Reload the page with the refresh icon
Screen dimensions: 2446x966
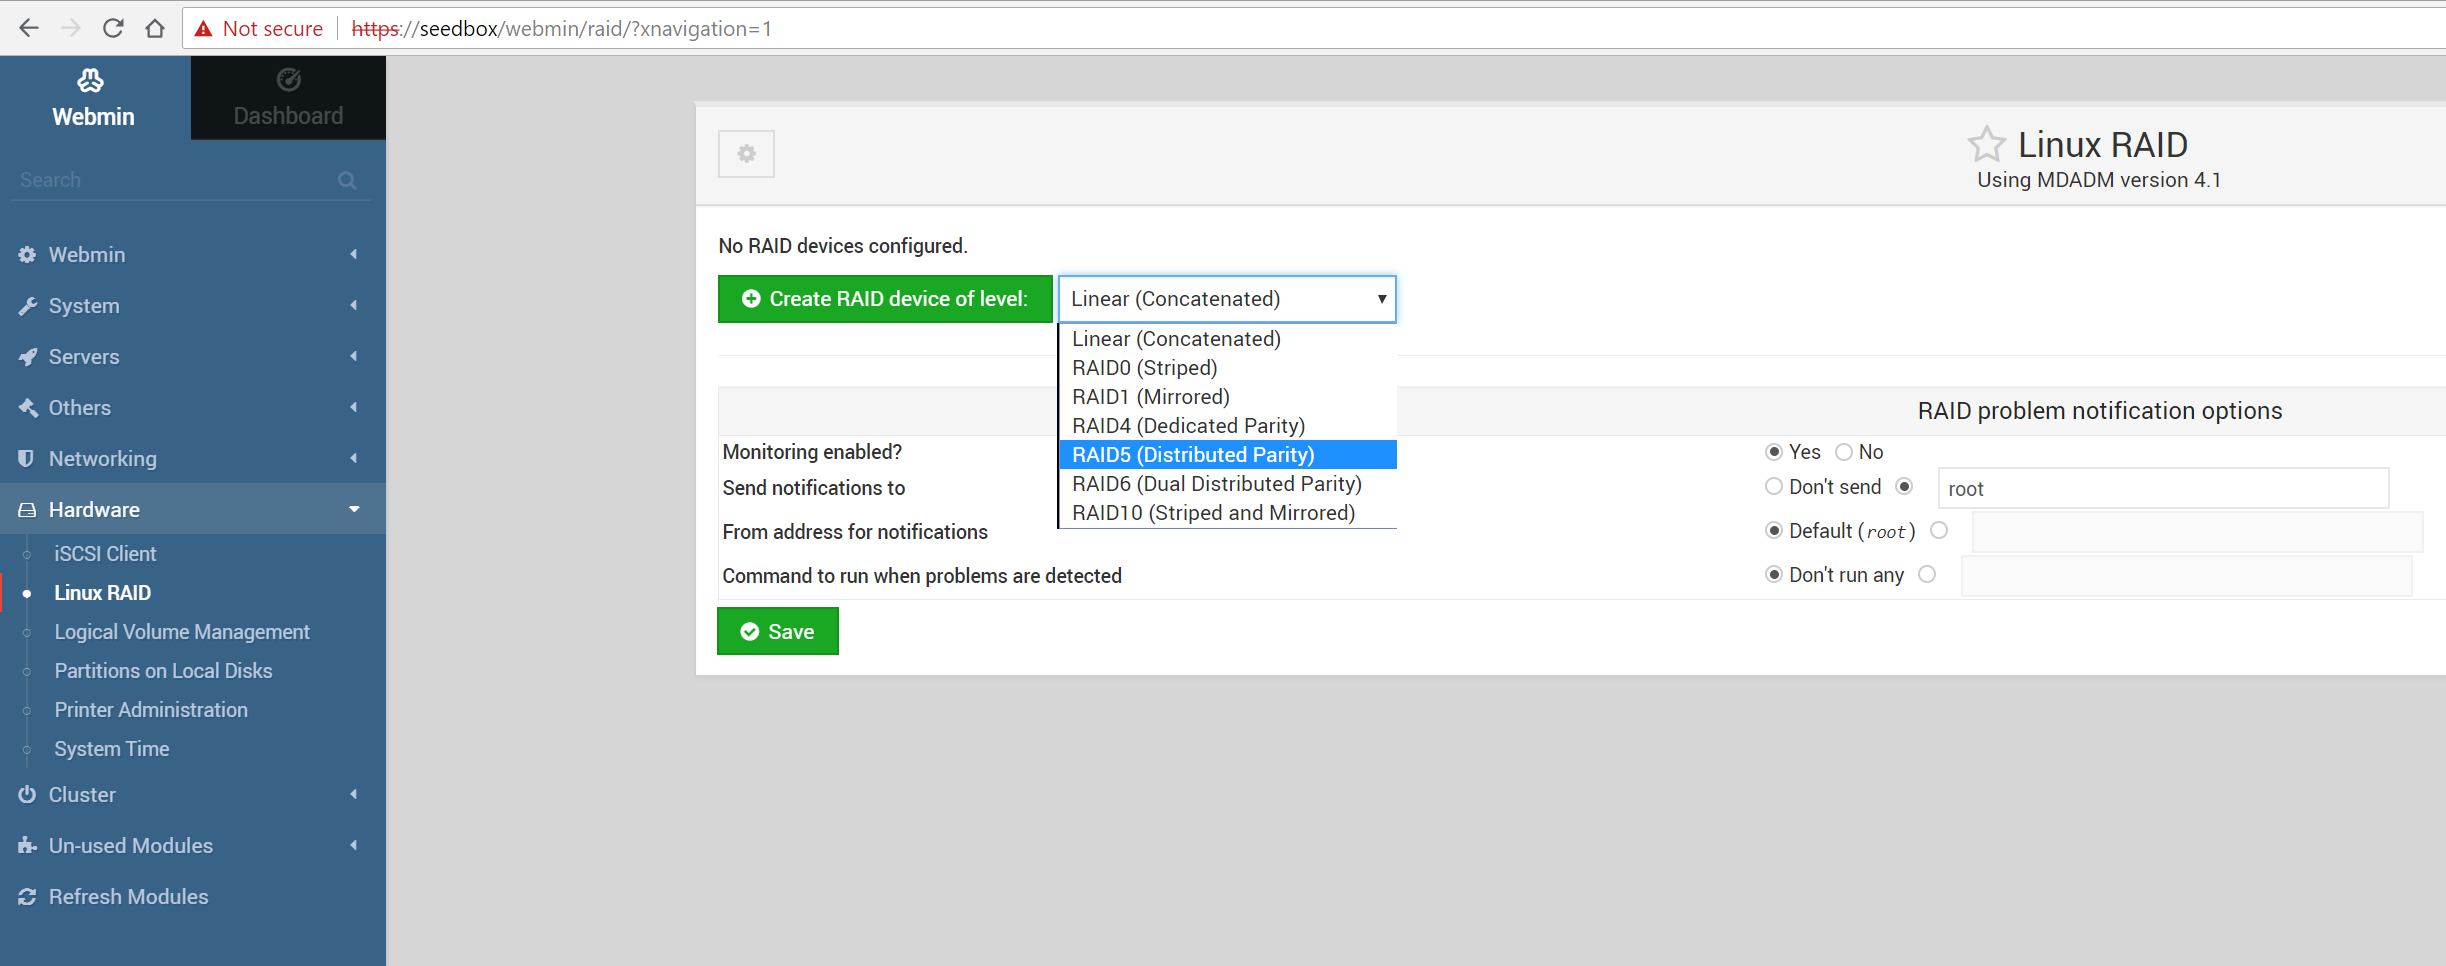(112, 28)
